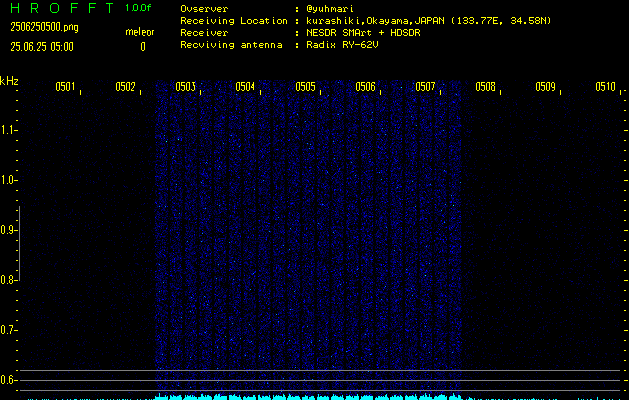This screenshot has height=400, width=629.
Task: Click the timestamp 25.06.25 05:00
Action: point(42,47)
